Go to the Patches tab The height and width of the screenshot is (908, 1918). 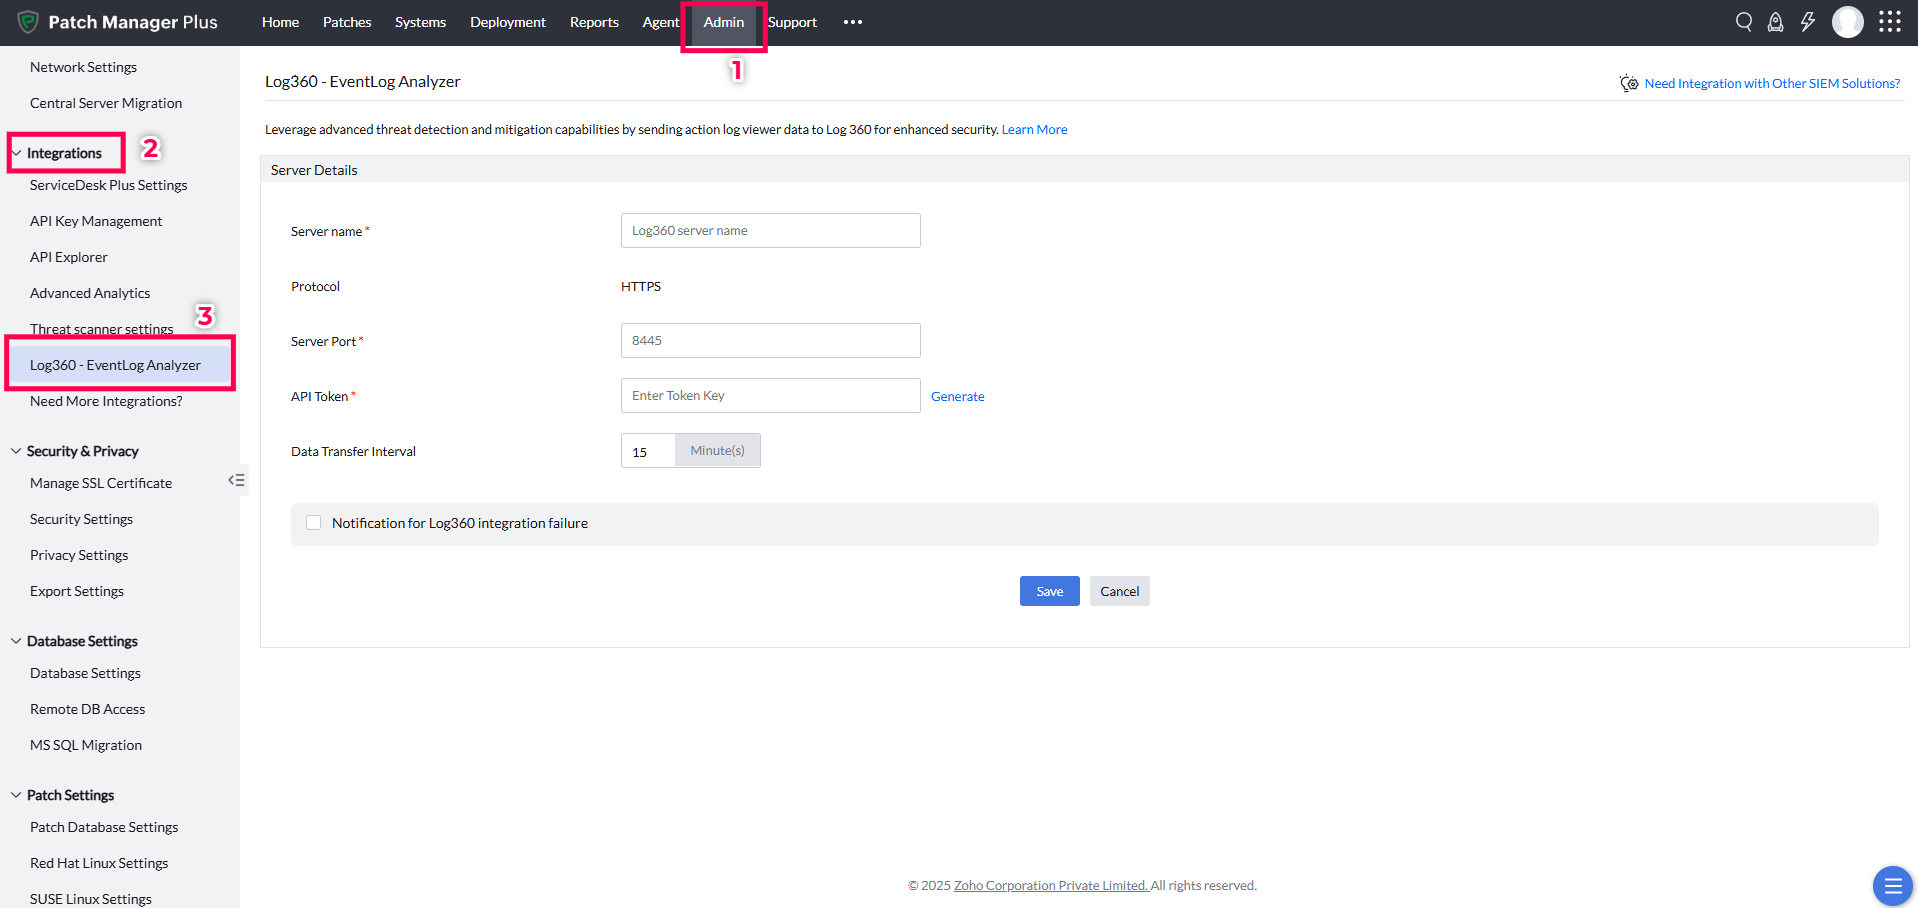click(347, 22)
